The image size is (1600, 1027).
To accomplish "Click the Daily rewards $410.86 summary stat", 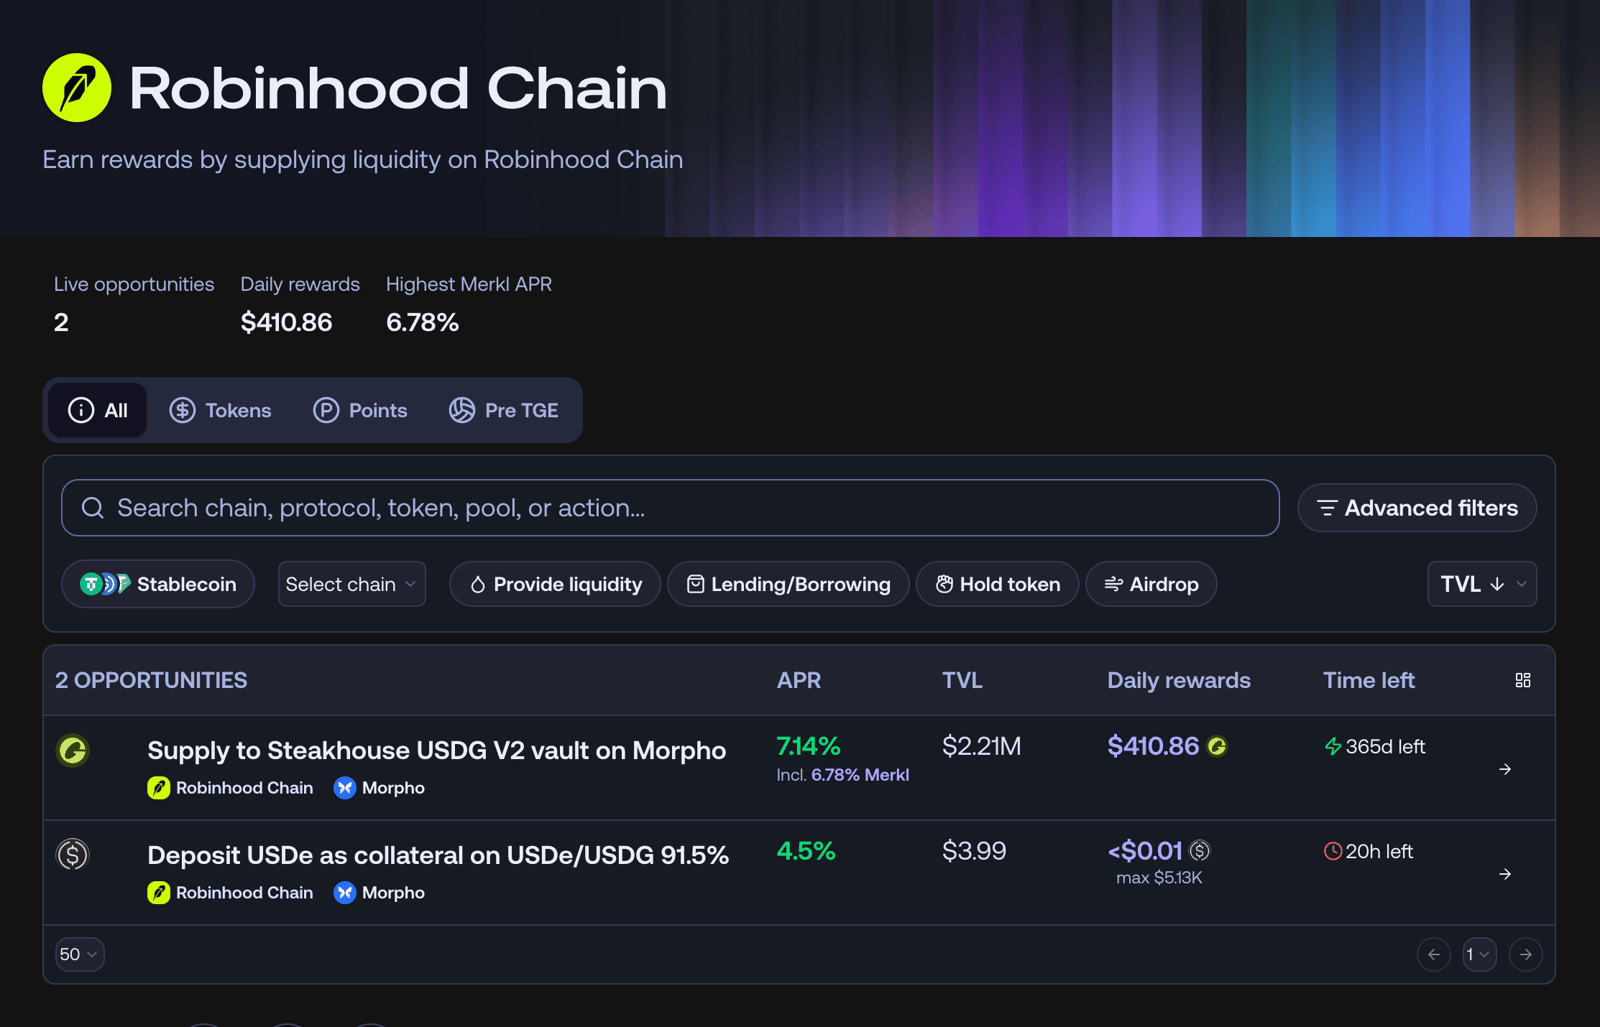I will coord(300,303).
